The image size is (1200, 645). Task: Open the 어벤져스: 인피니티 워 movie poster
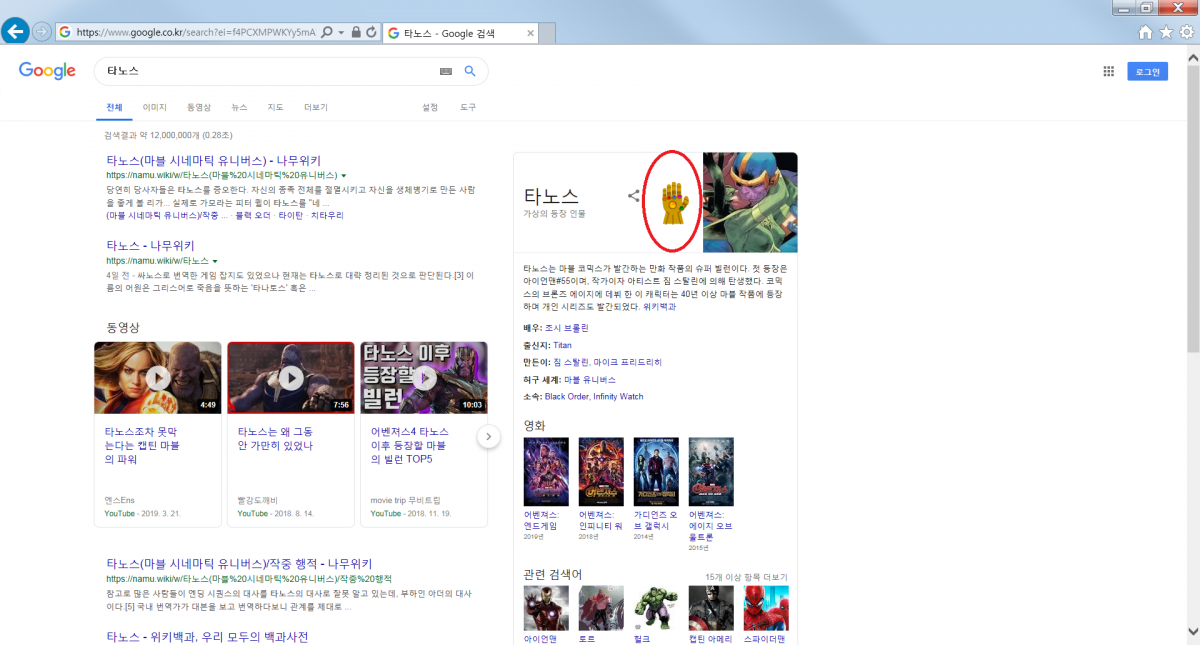(601, 471)
